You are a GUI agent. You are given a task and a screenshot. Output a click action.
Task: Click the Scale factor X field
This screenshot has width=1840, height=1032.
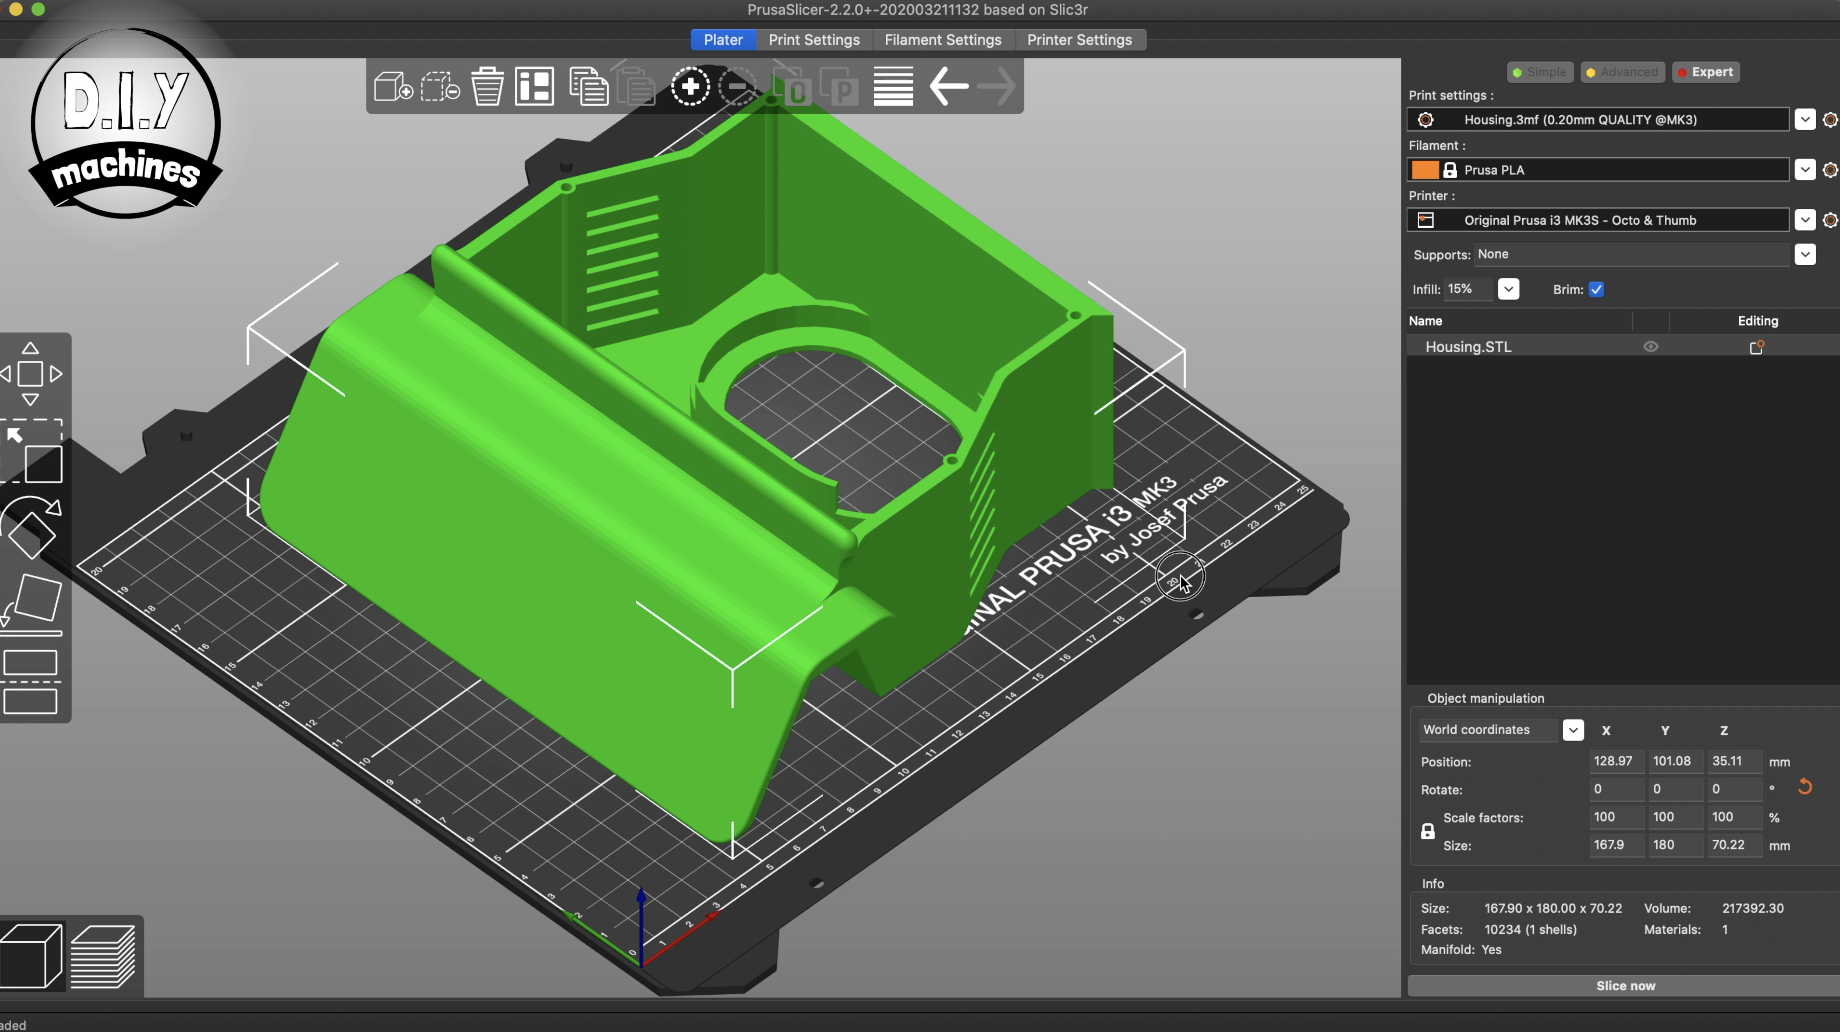(1616, 817)
